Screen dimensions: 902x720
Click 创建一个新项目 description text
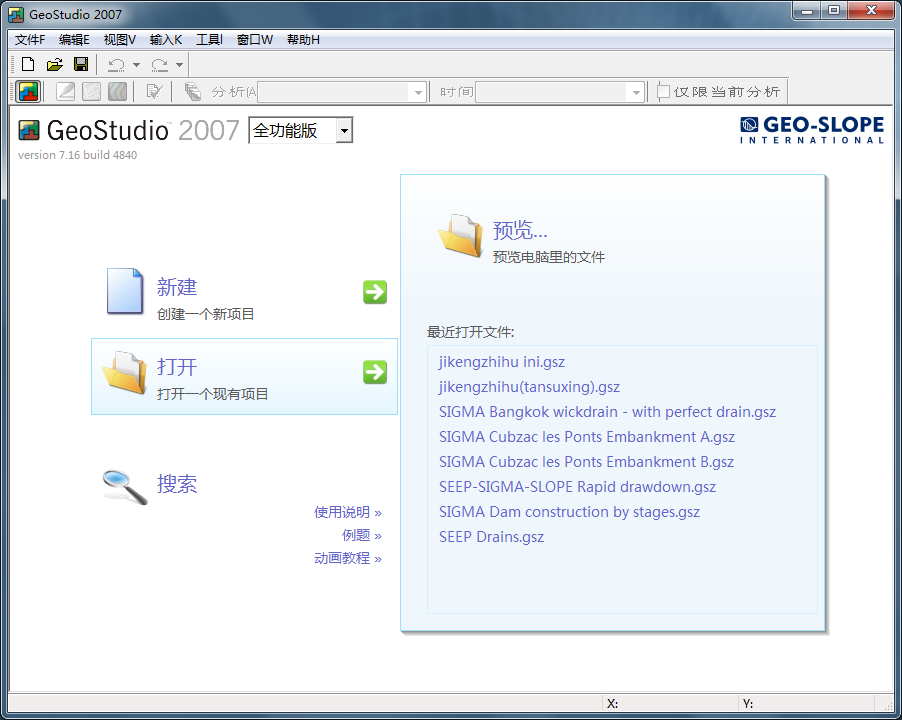click(205, 314)
